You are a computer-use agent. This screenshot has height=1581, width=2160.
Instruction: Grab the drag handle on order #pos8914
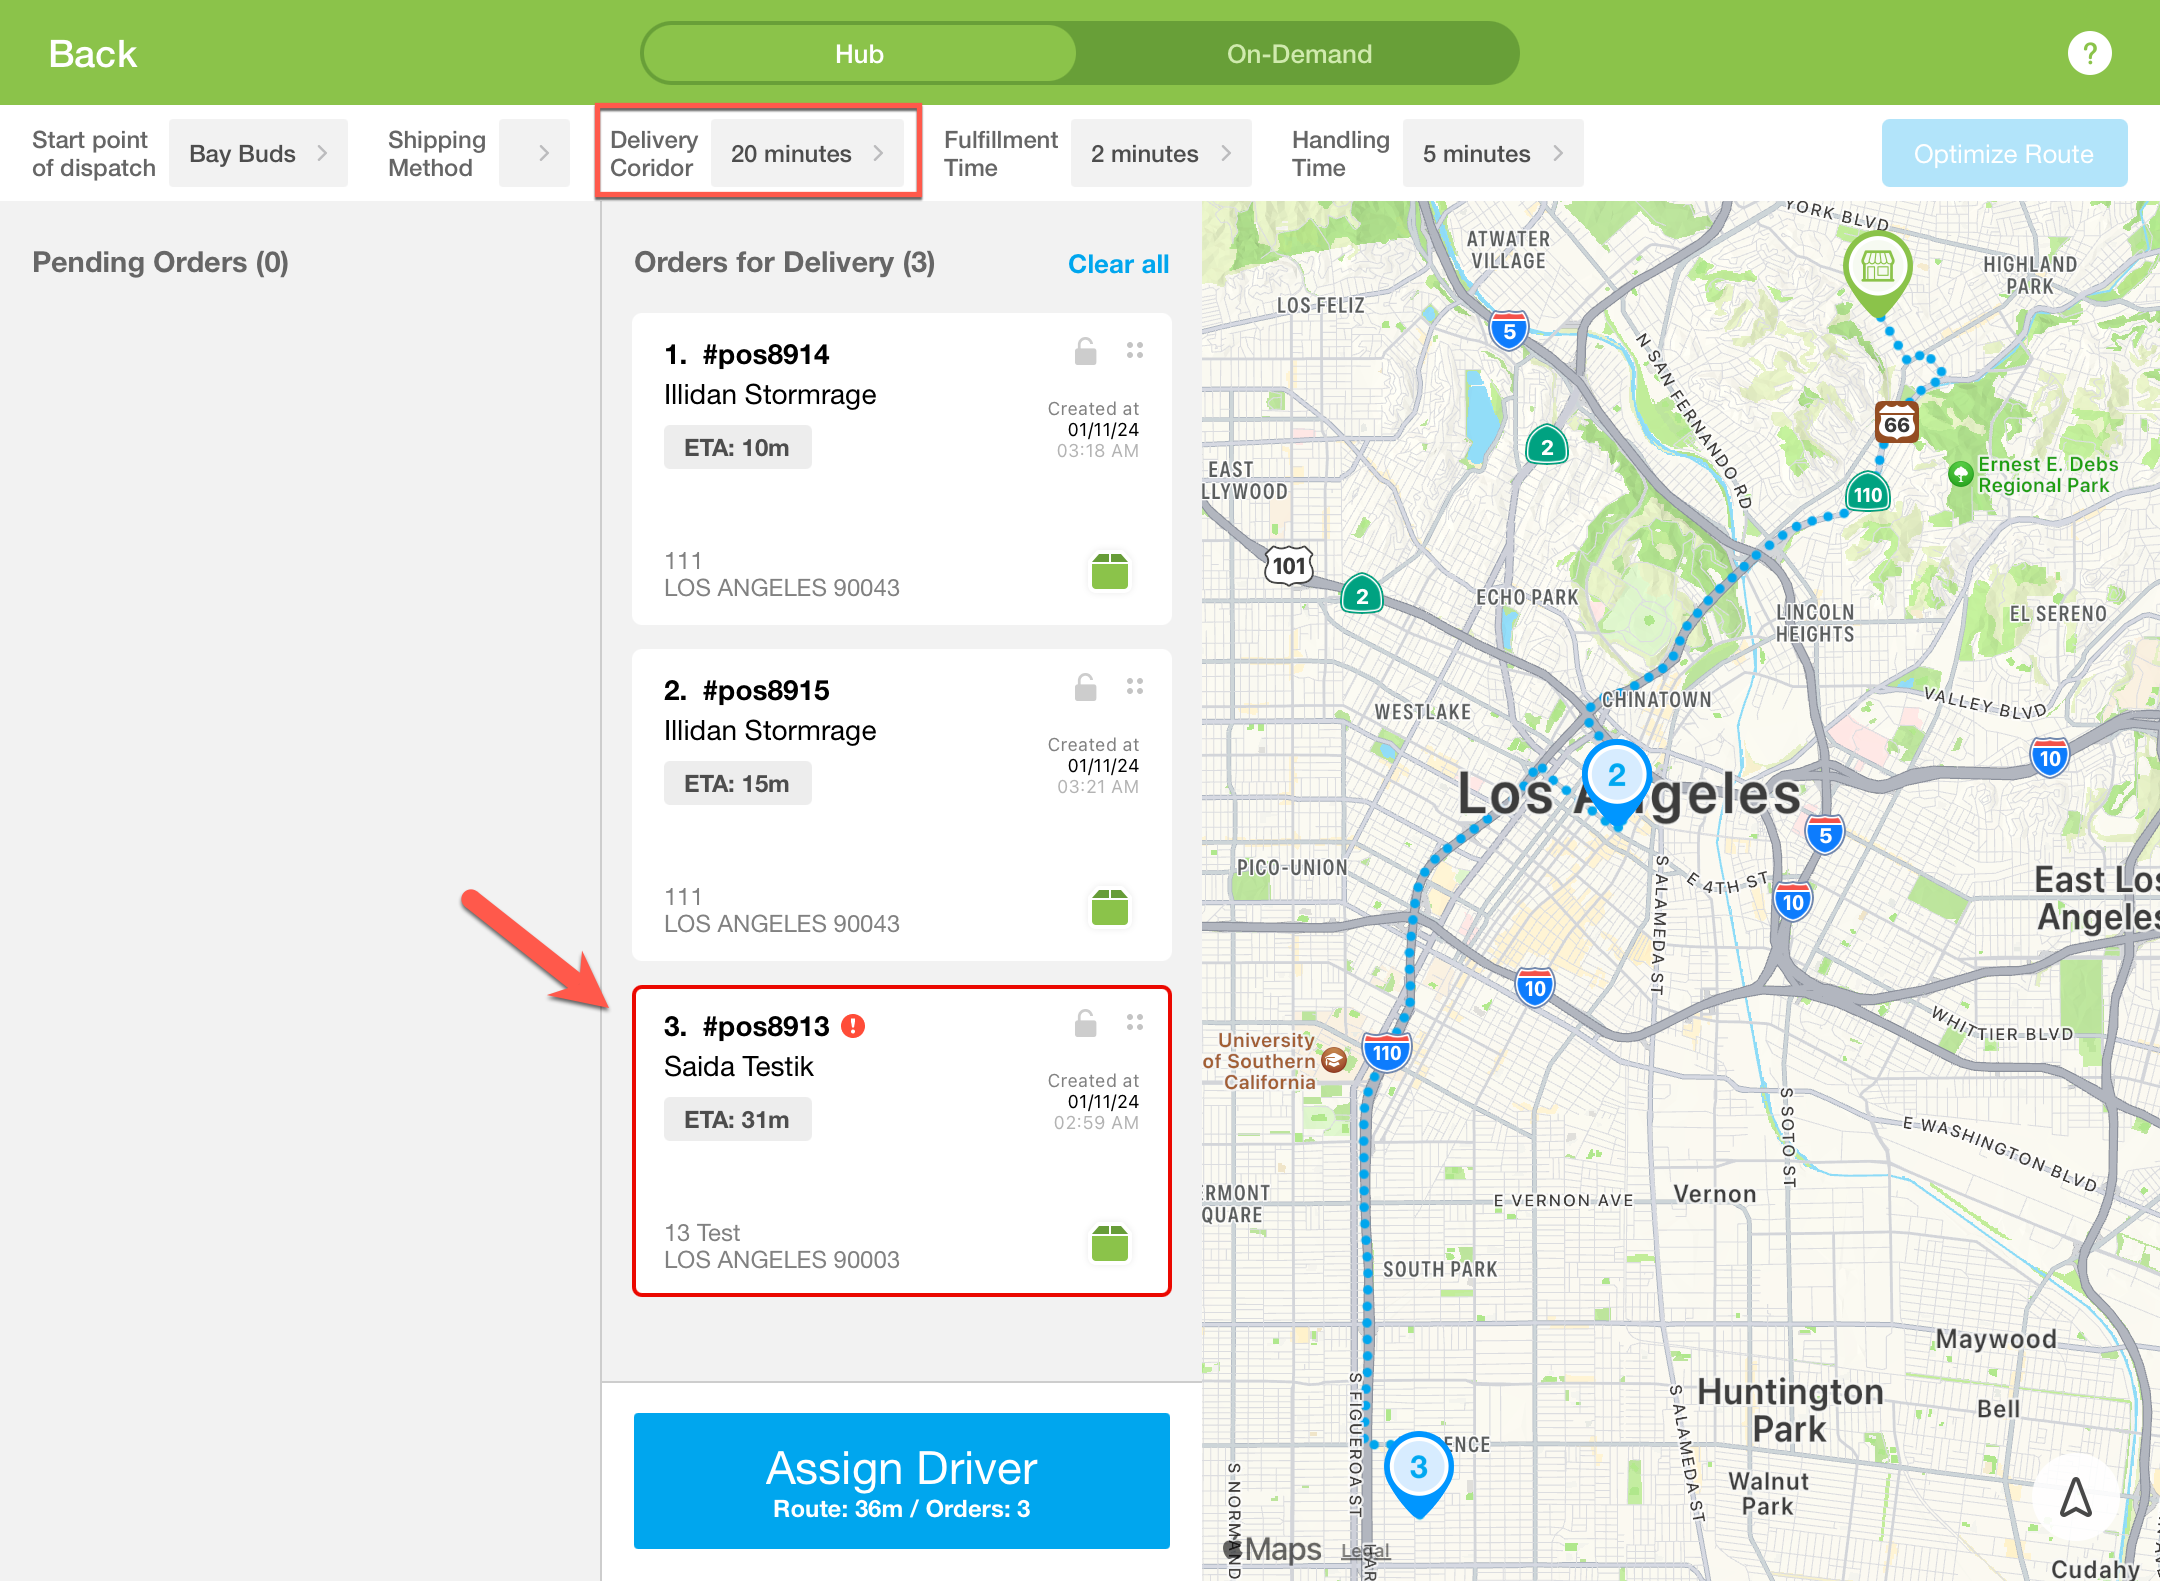1135,350
